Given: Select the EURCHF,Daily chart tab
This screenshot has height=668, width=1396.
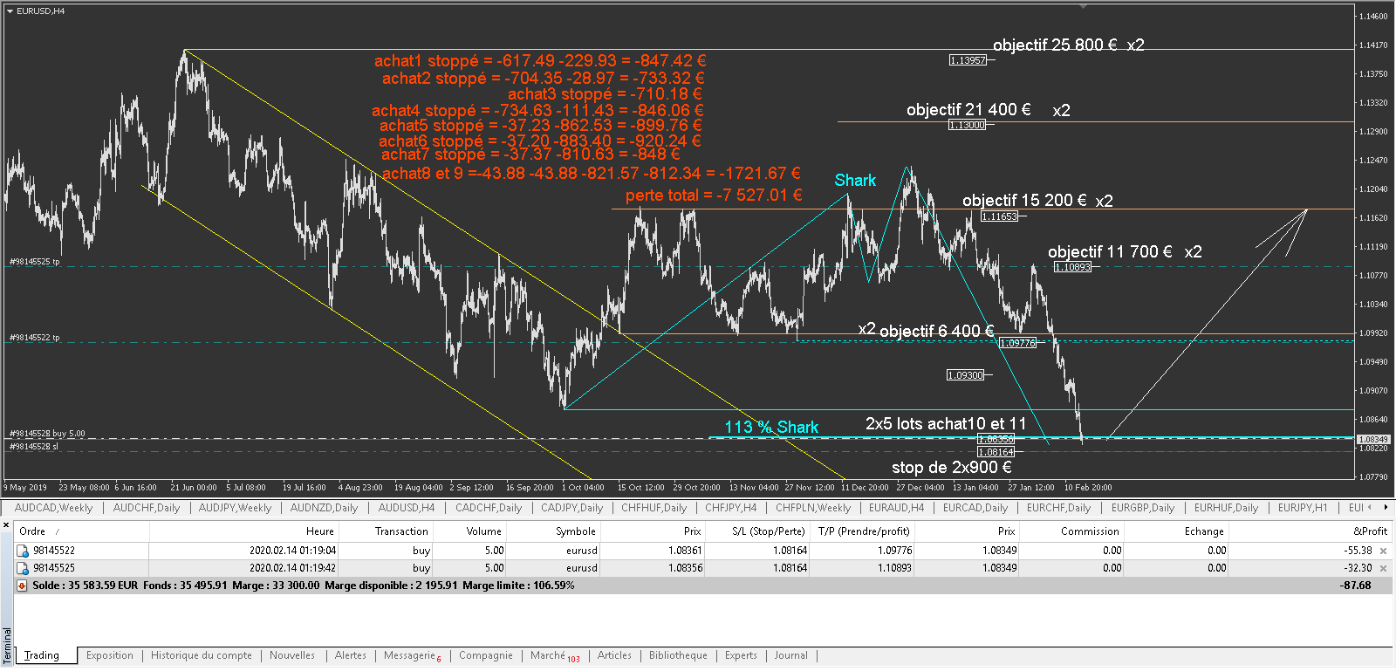Looking at the screenshot, I should click(1060, 508).
